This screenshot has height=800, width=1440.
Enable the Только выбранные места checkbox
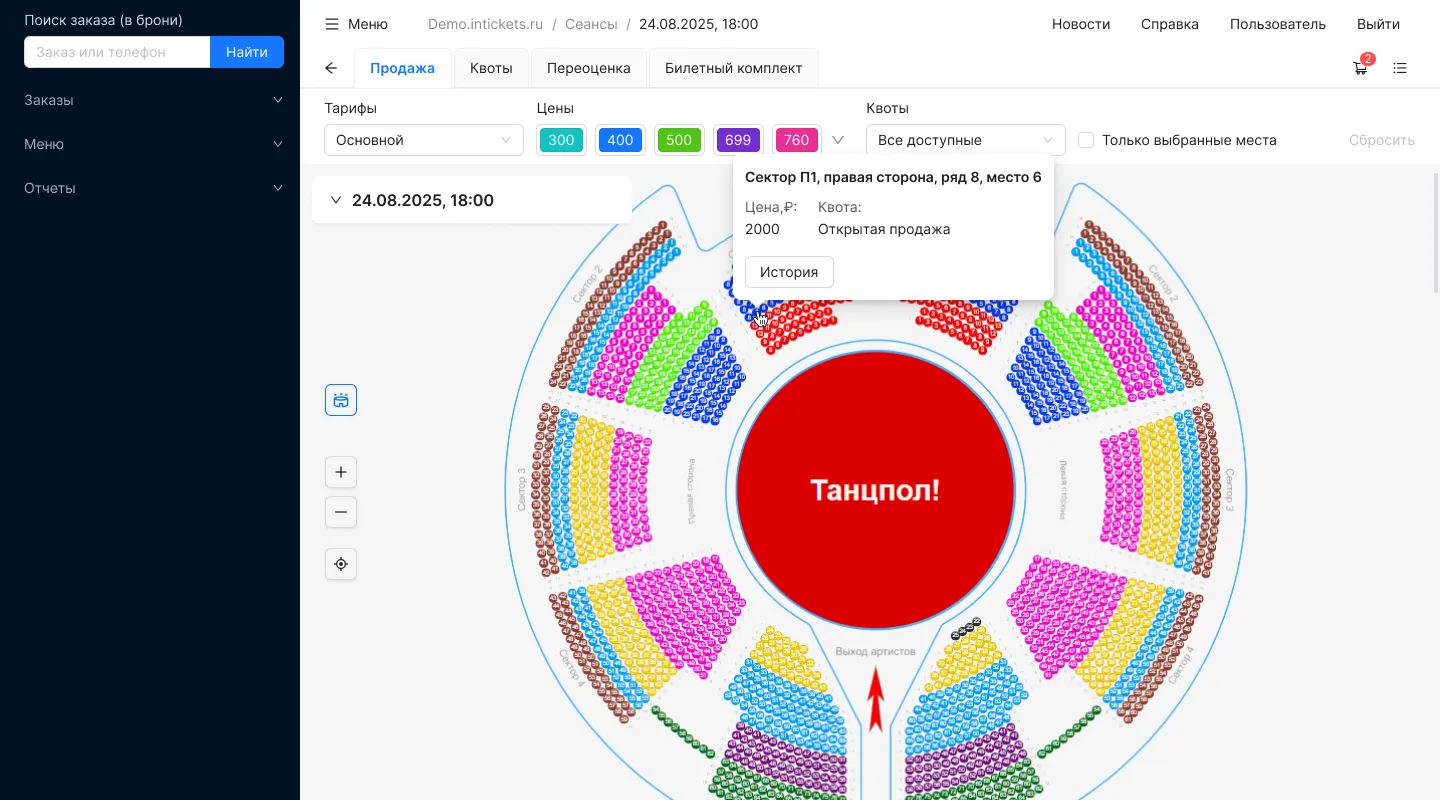coord(1086,140)
